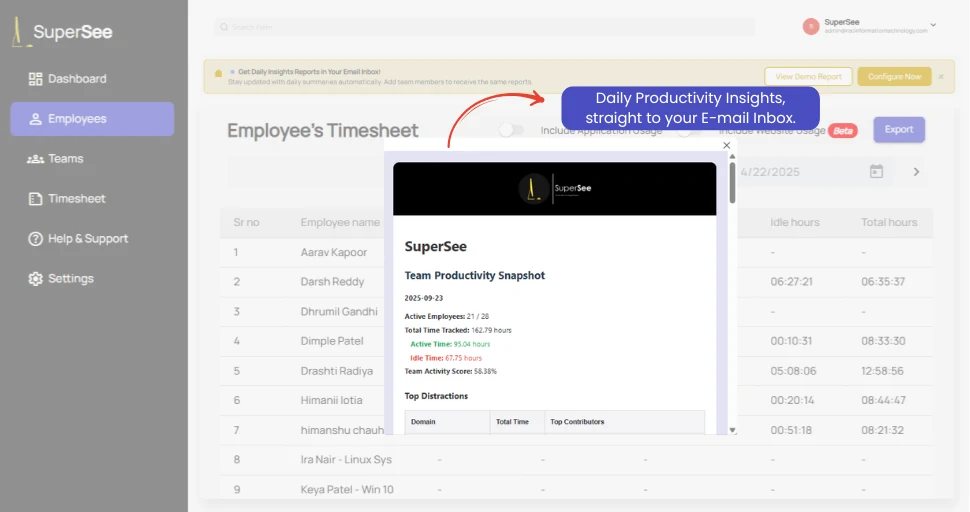Click the Sr no column header
Image resolution: width=970 pixels, height=512 pixels.
(246, 222)
